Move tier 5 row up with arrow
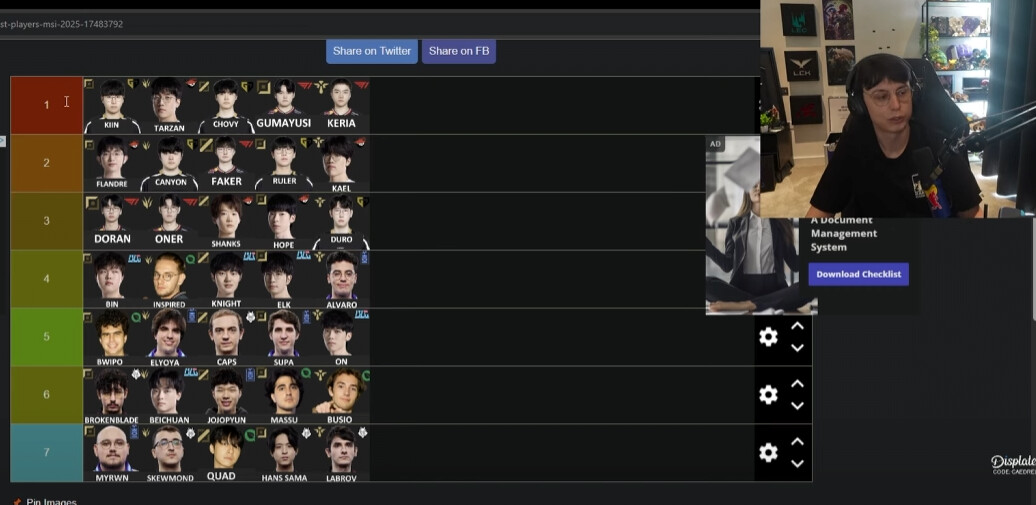This screenshot has width=1036, height=505. 797,327
